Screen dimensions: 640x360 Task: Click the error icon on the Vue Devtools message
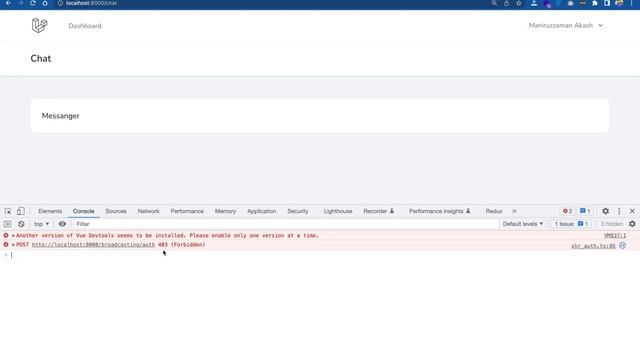(6, 236)
